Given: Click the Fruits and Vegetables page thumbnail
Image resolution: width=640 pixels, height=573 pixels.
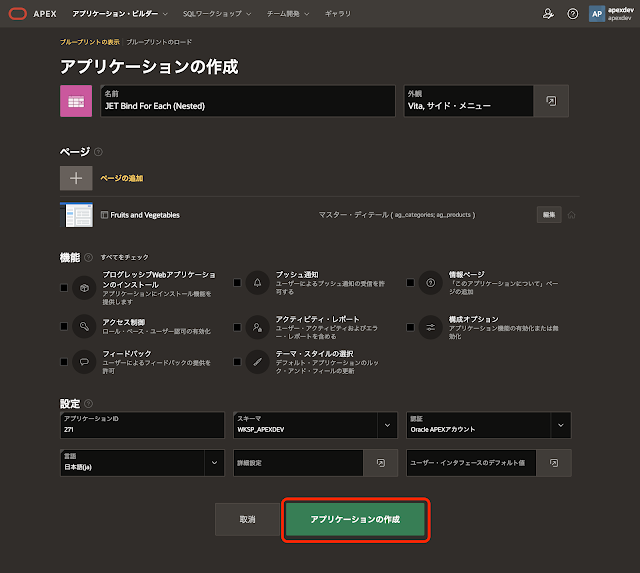Looking at the screenshot, I should point(76,215).
